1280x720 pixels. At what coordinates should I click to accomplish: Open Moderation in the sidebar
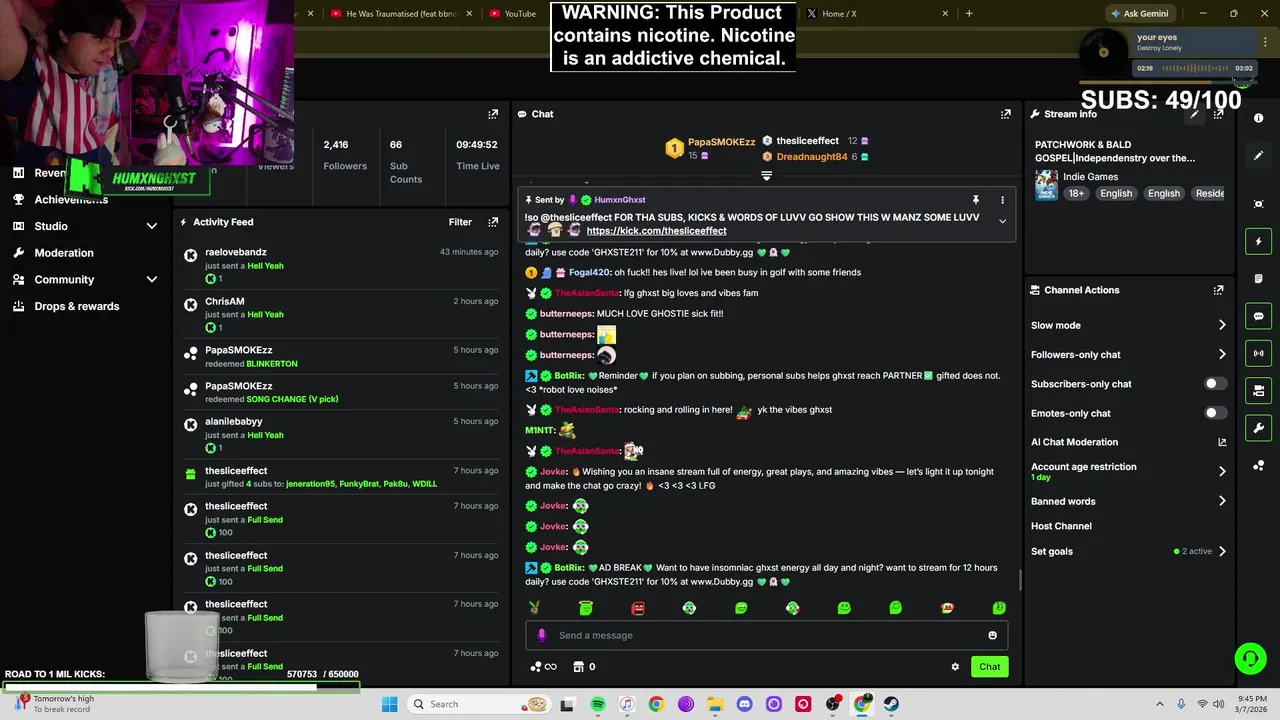pyautogui.click(x=64, y=253)
